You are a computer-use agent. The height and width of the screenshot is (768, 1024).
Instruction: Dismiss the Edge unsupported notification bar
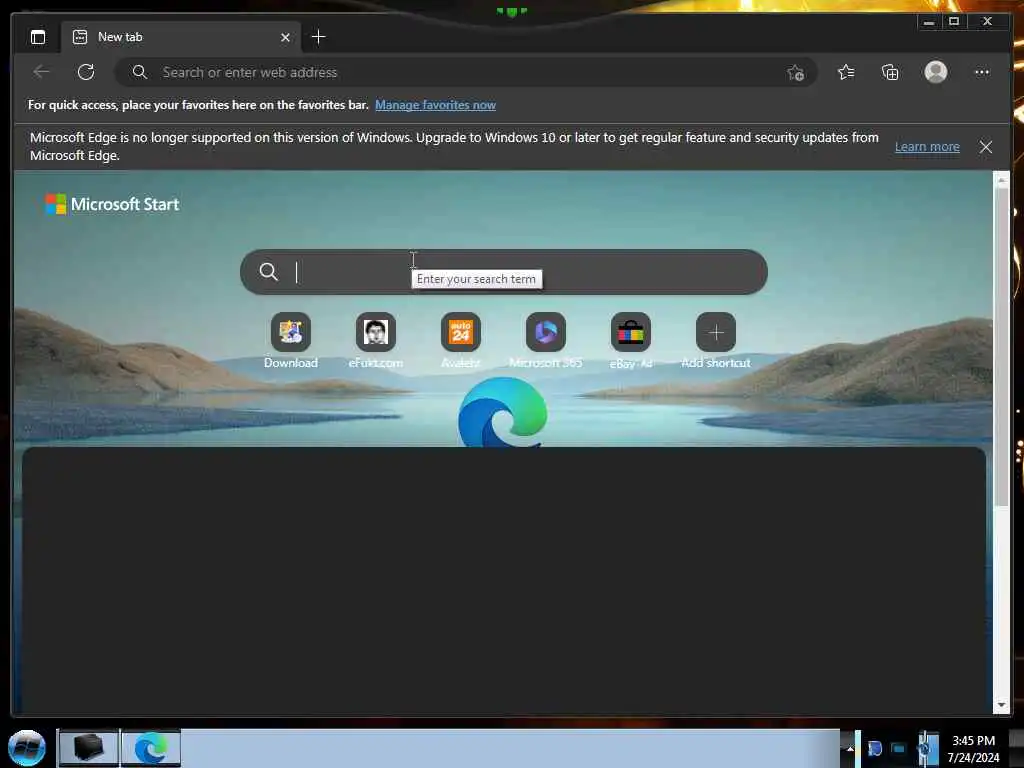pos(985,147)
